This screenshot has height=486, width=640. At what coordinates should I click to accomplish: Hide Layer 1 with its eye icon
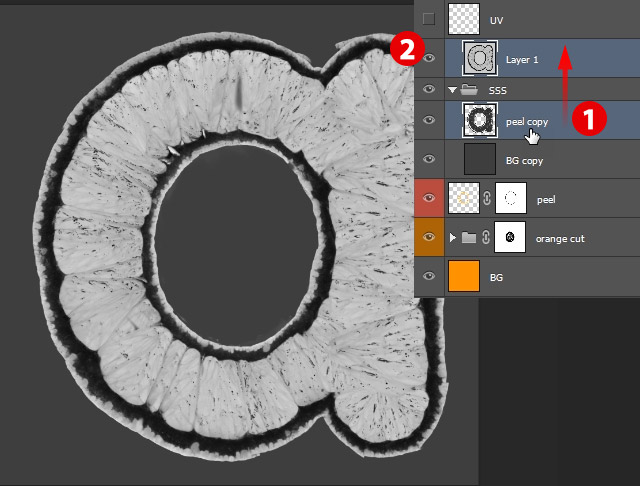429,58
